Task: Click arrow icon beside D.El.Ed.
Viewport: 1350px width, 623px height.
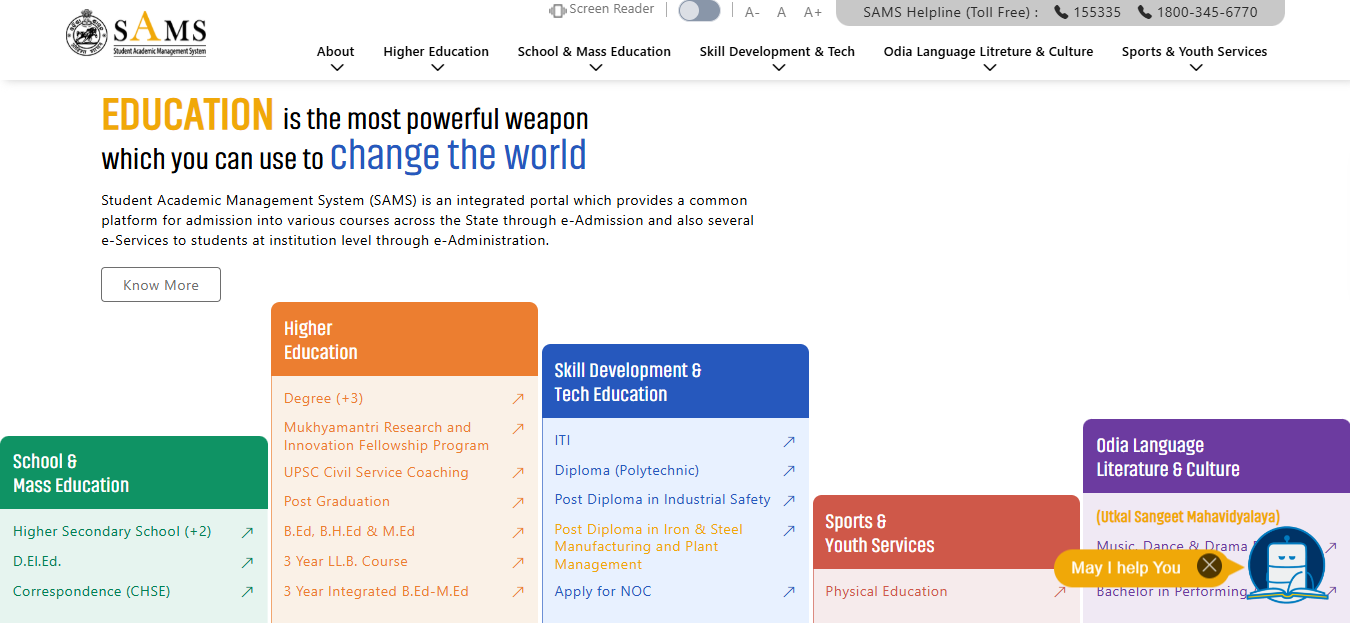Action: click(247, 563)
